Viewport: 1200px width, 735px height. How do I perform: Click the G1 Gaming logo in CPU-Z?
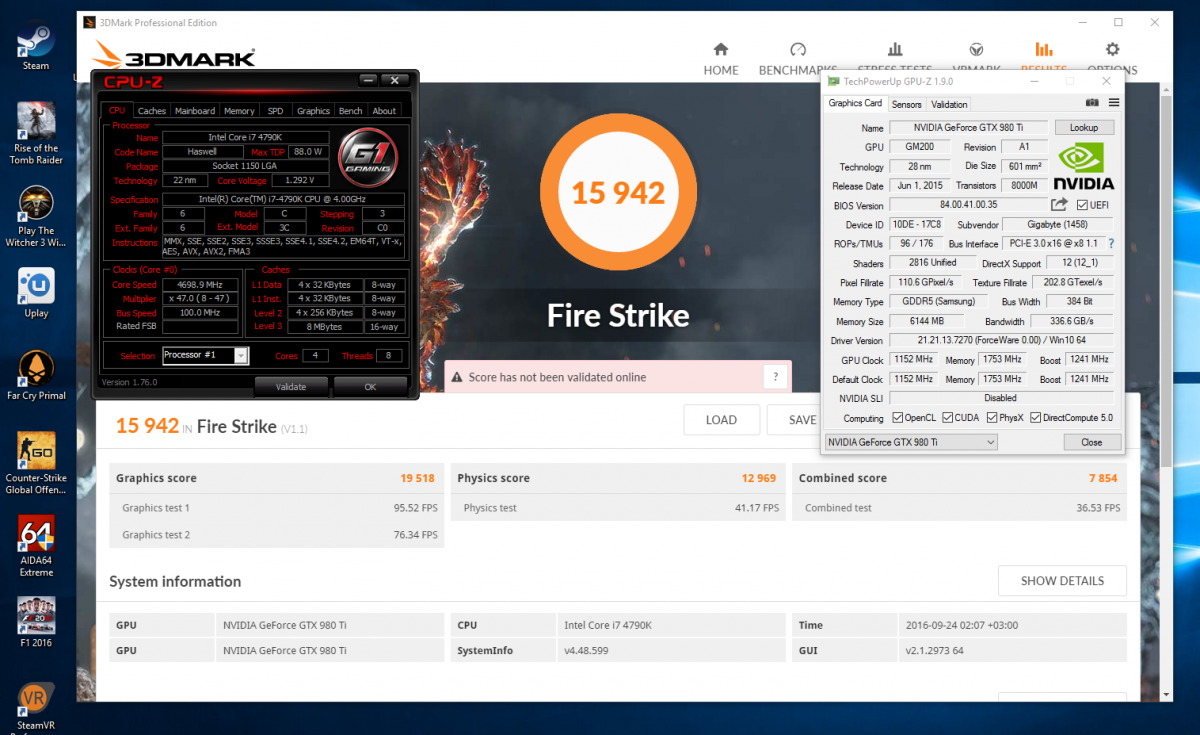tap(369, 156)
